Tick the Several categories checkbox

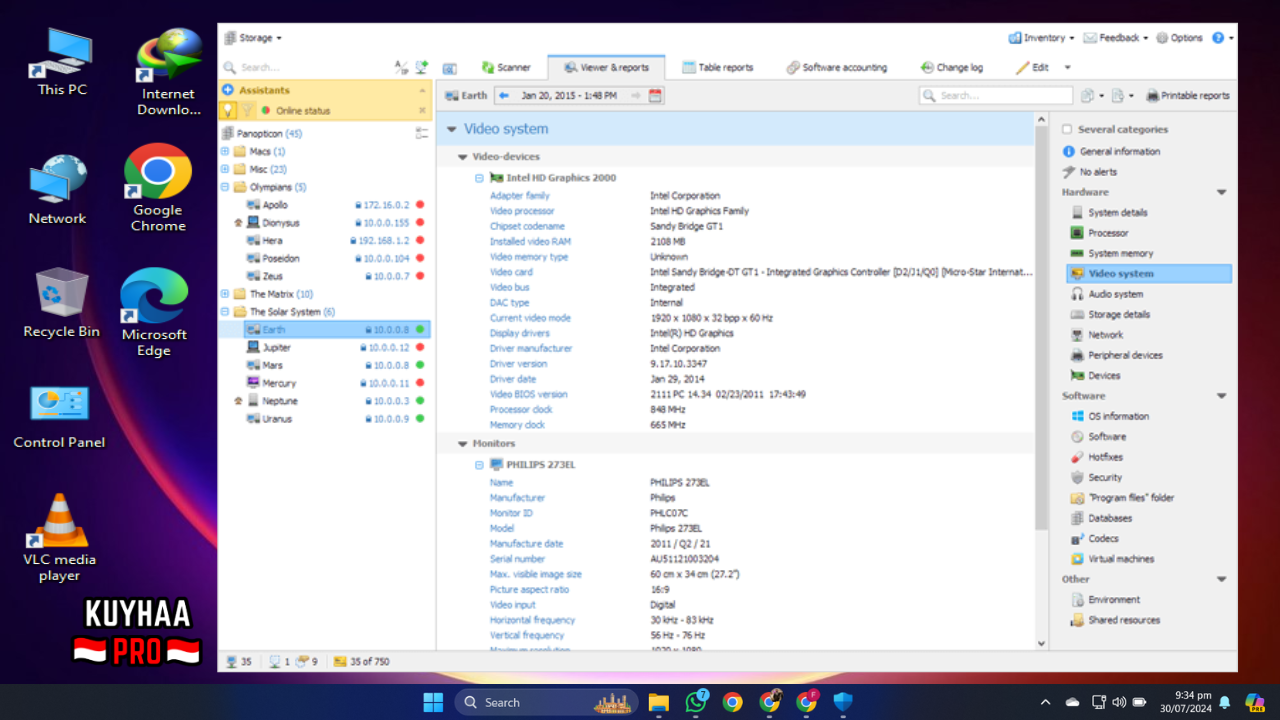pyautogui.click(x=1067, y=129)
